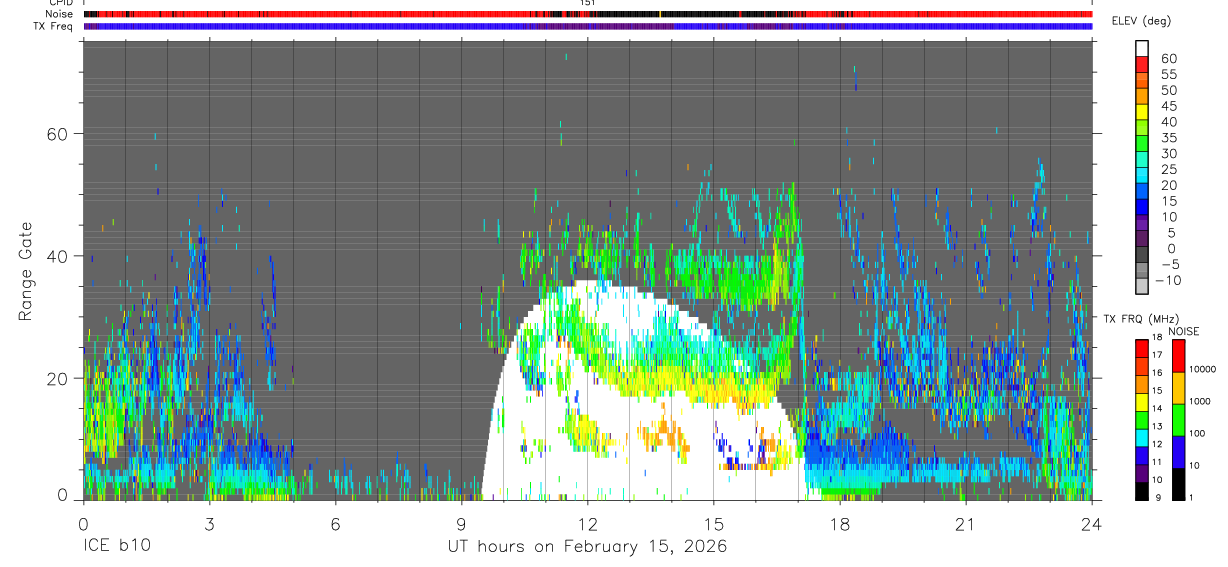This screenshot has height=567, width=1228.
Task: Click the '55' label on ELEV legend
Action: tap(1168, 74)
